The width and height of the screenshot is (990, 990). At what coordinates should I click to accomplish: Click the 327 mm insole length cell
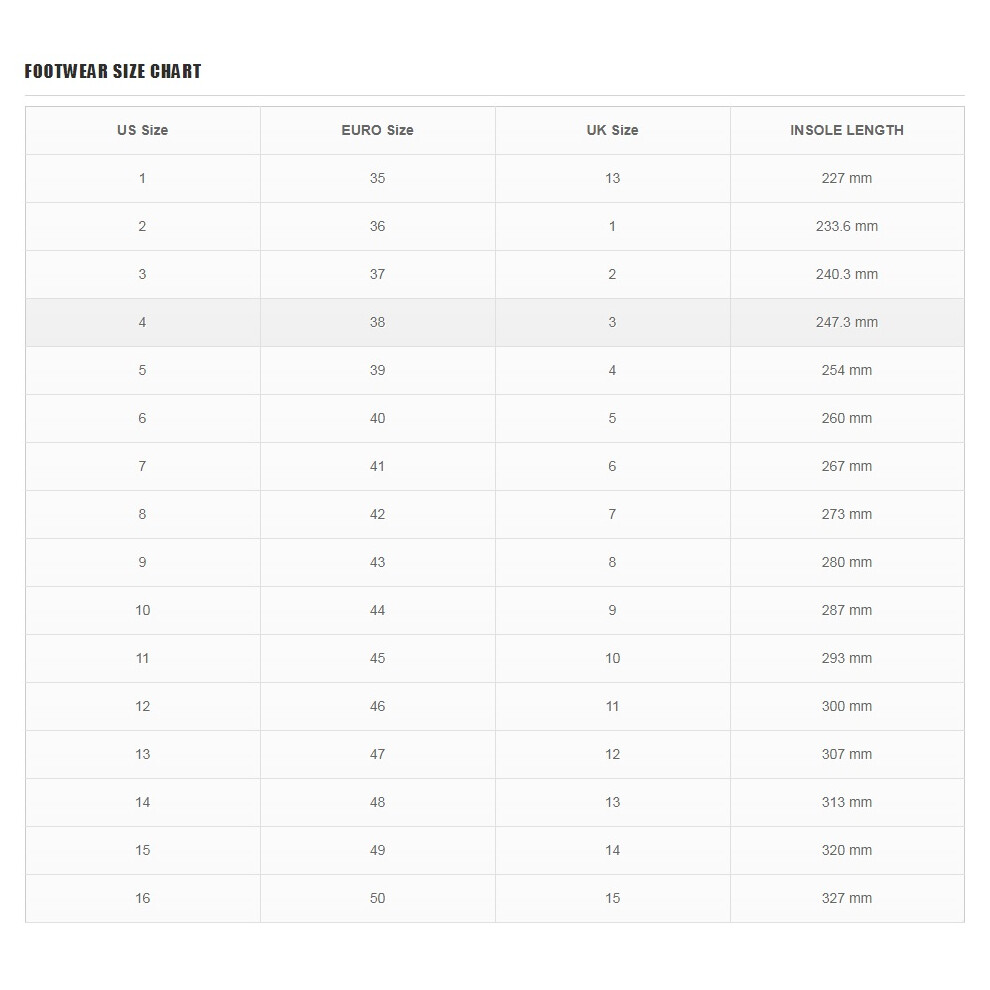(847, 898)
